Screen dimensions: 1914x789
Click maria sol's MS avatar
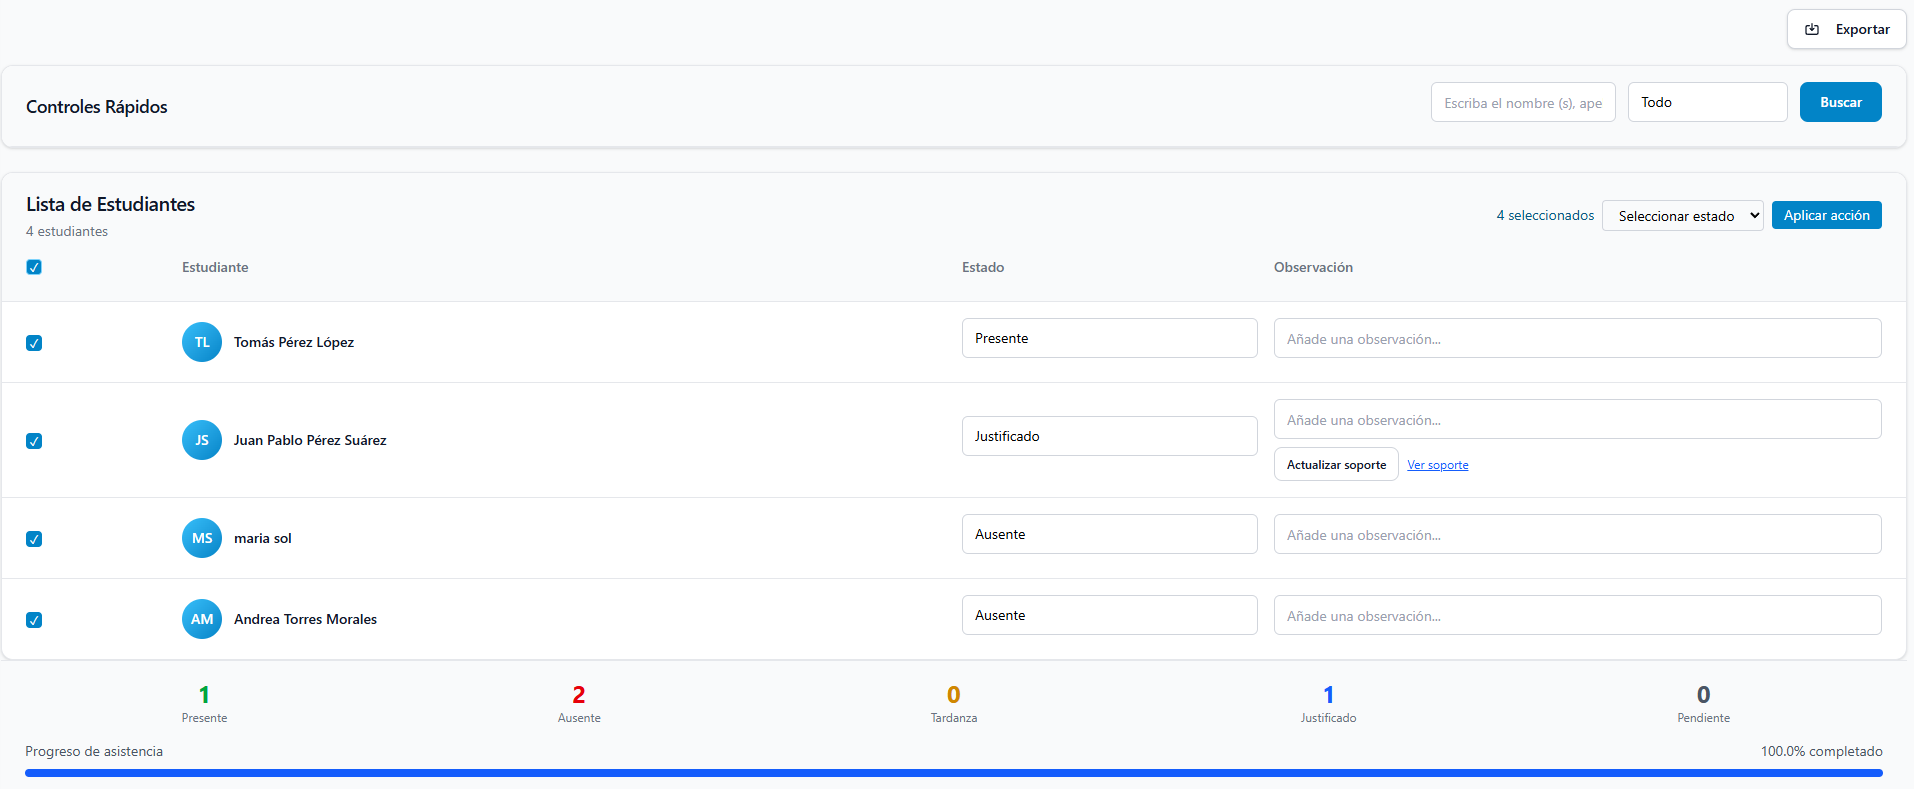click(x=202, y=538)
